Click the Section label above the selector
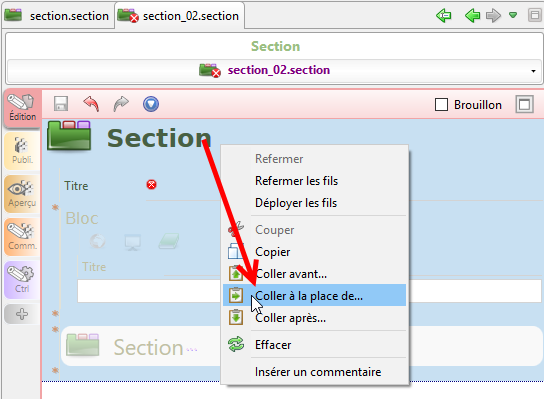This screenshot has width=544, height=399. click(x=275, y=46)
